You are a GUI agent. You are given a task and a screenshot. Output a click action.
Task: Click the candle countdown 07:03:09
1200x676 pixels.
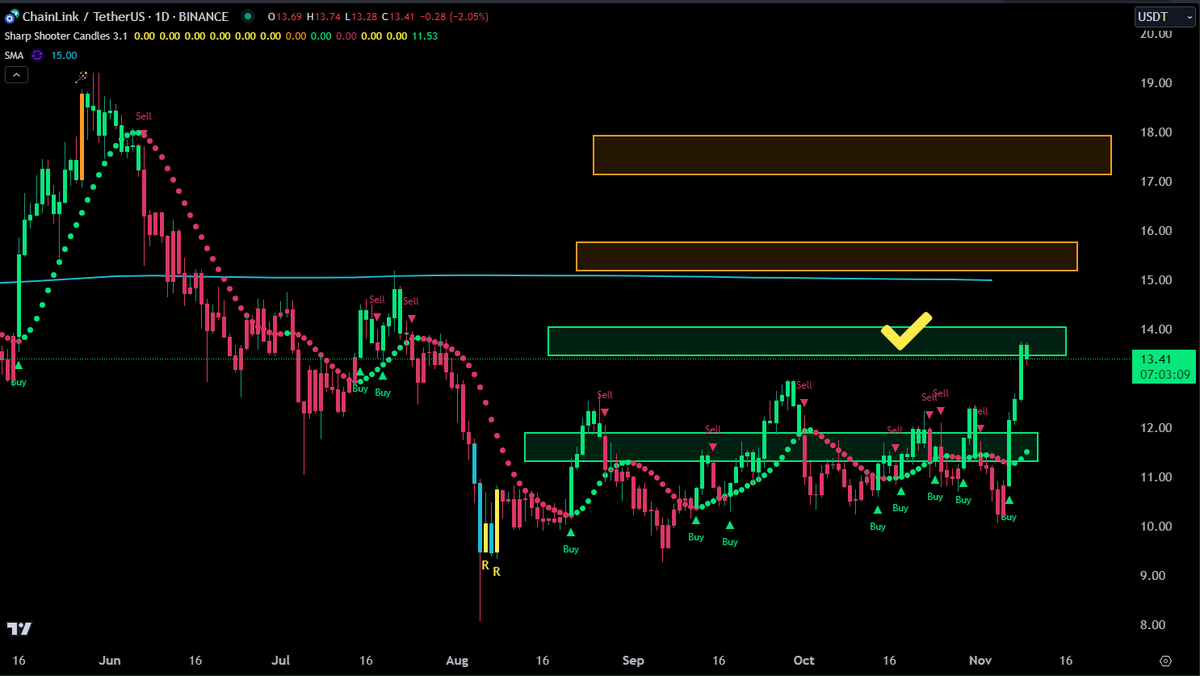point(1163,374)
